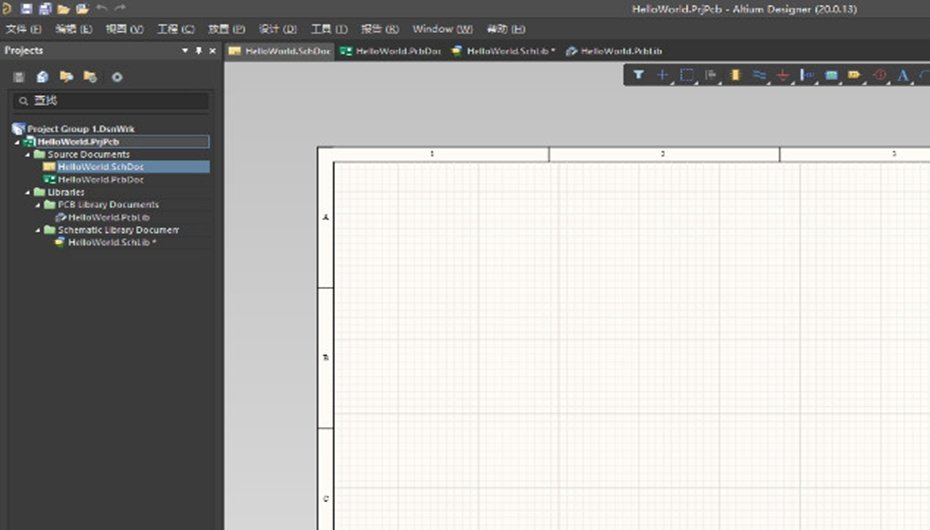Open the 文件 (F) menu
Screen dimensions: 930x530
click(x=24, y=29)
